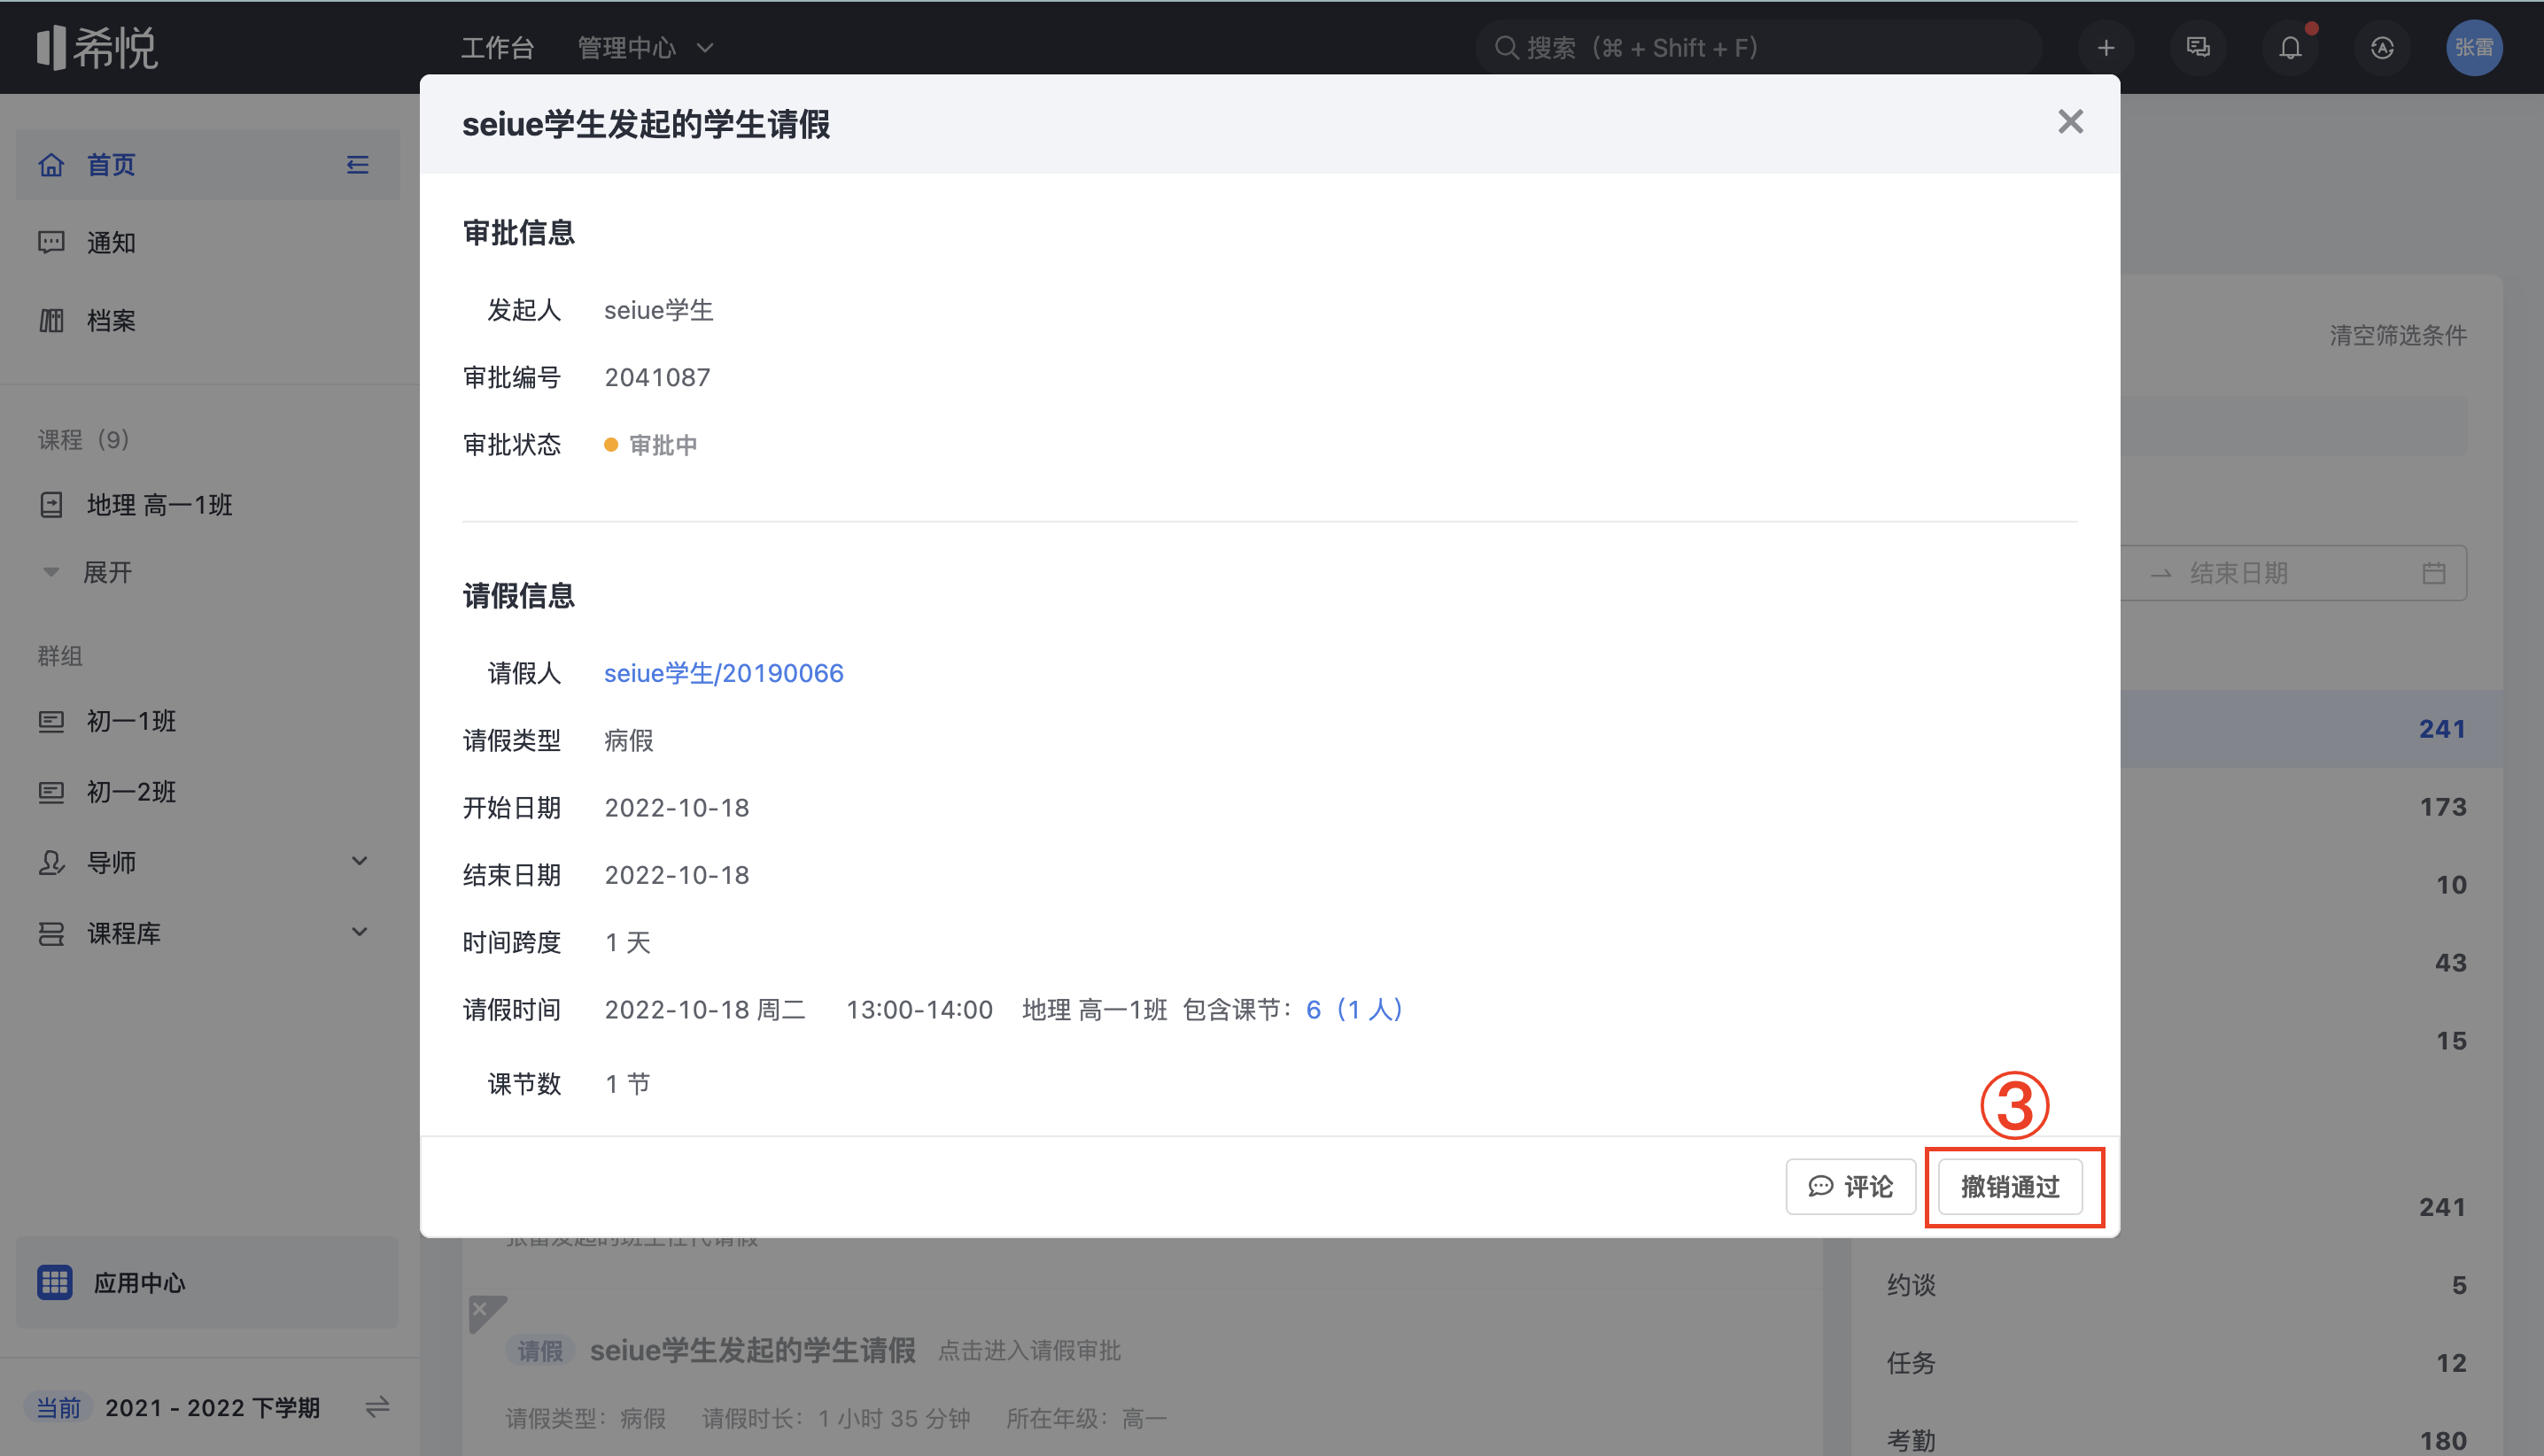Screen dimensions: 2544x1456
Task: Expand the 课程库 sidebar section
Action: (x=359, y=933)
